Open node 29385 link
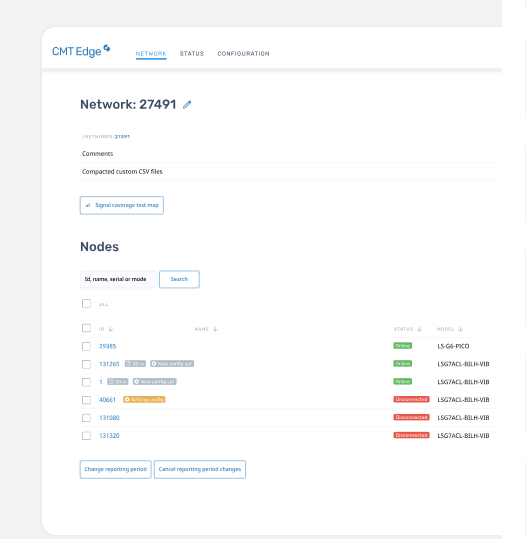The image size is (526, 539). tap(108, 346)
